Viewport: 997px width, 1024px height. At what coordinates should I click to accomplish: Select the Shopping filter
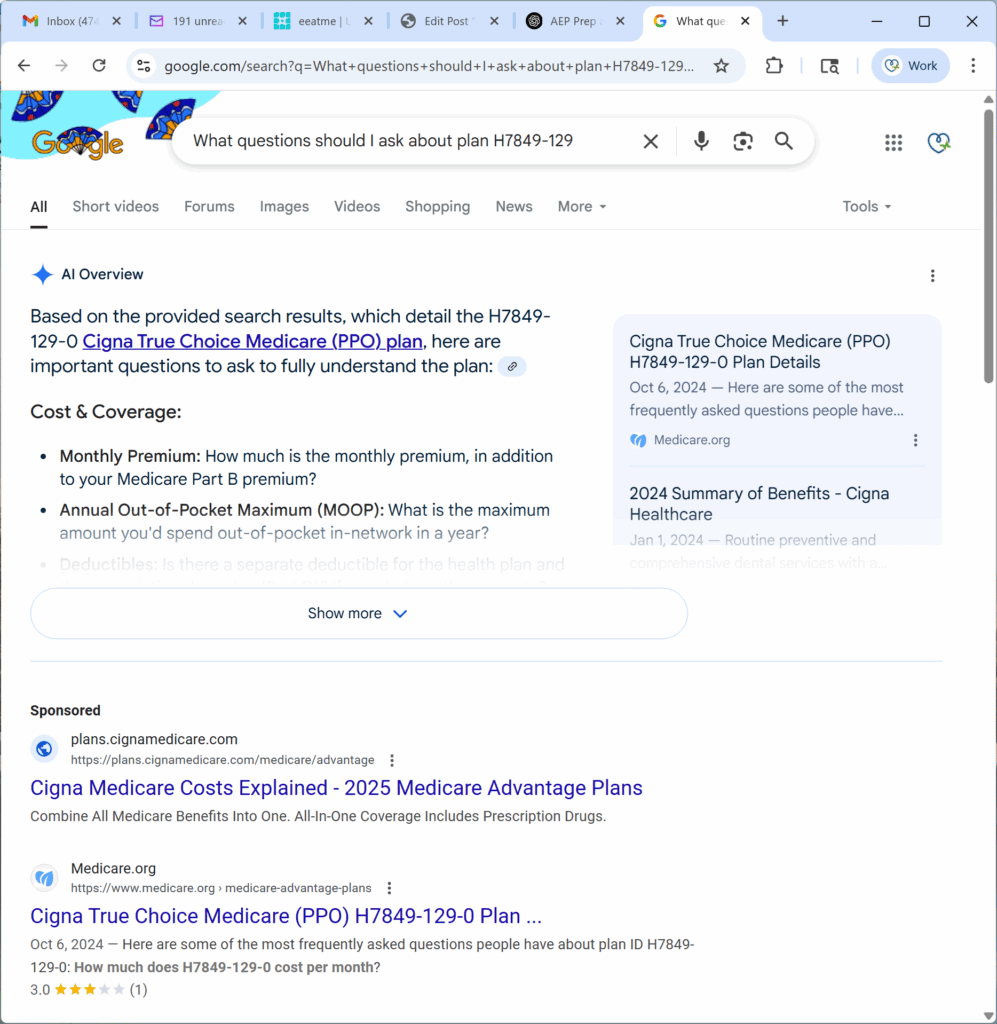coord(437,206)
